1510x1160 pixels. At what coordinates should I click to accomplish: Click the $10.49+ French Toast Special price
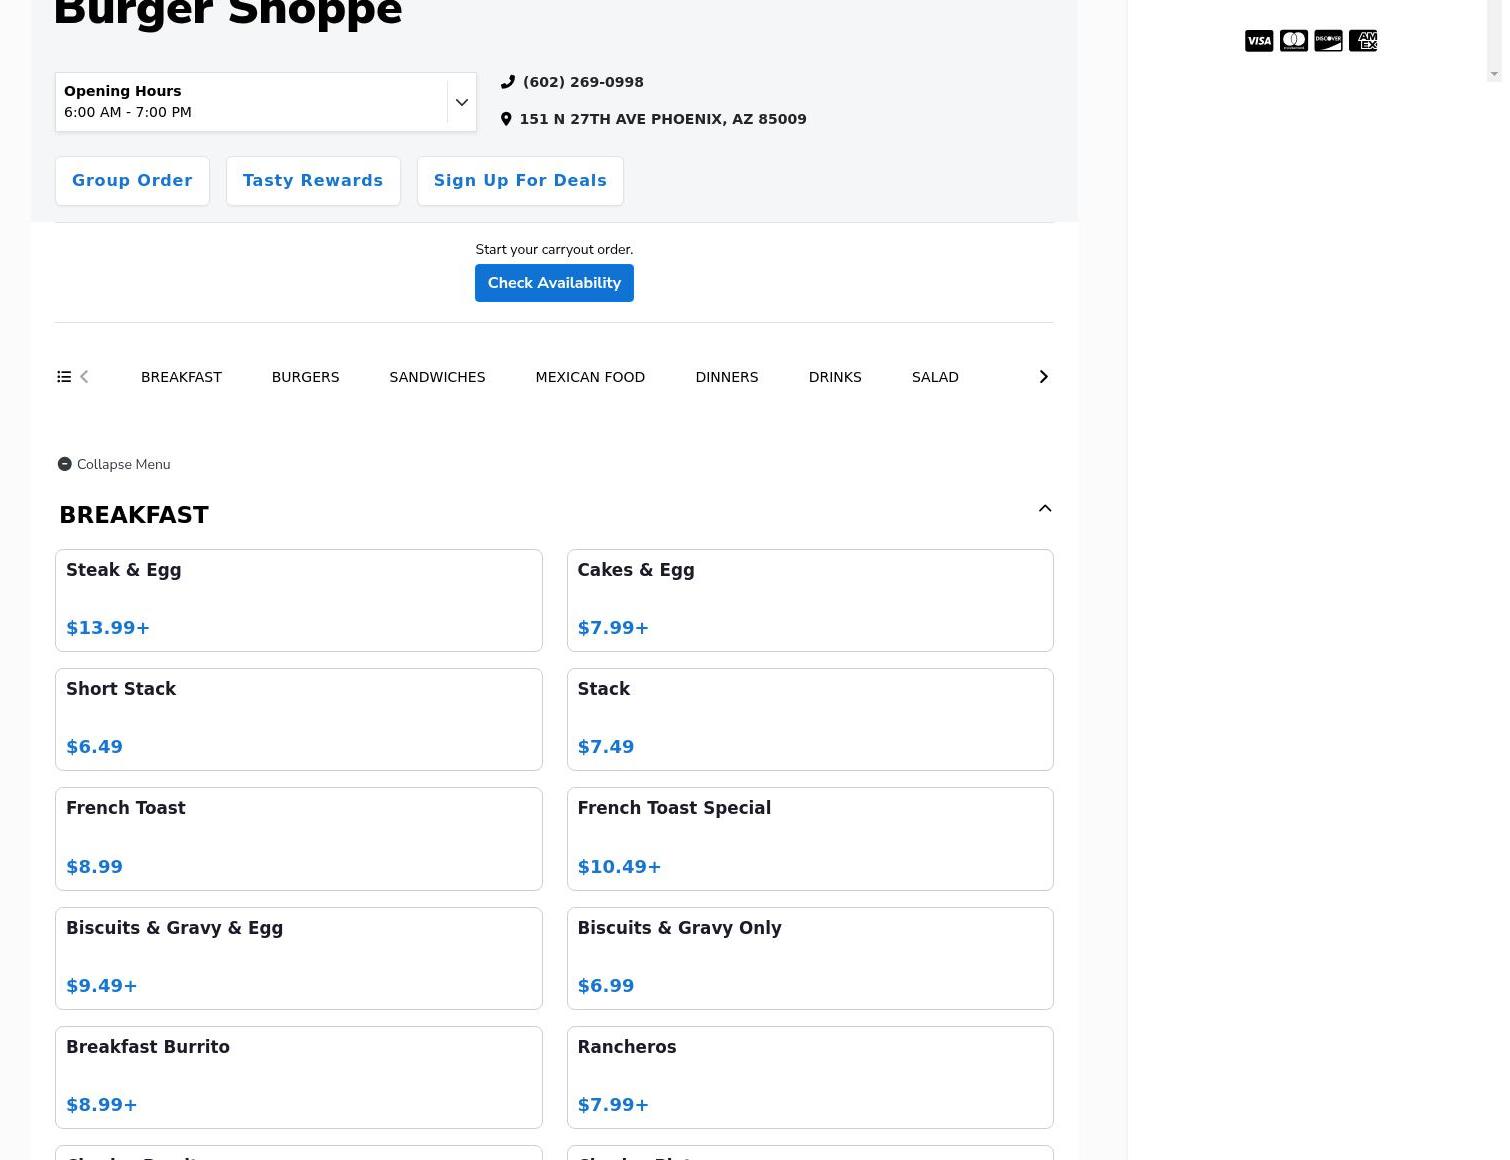[619, 867]
